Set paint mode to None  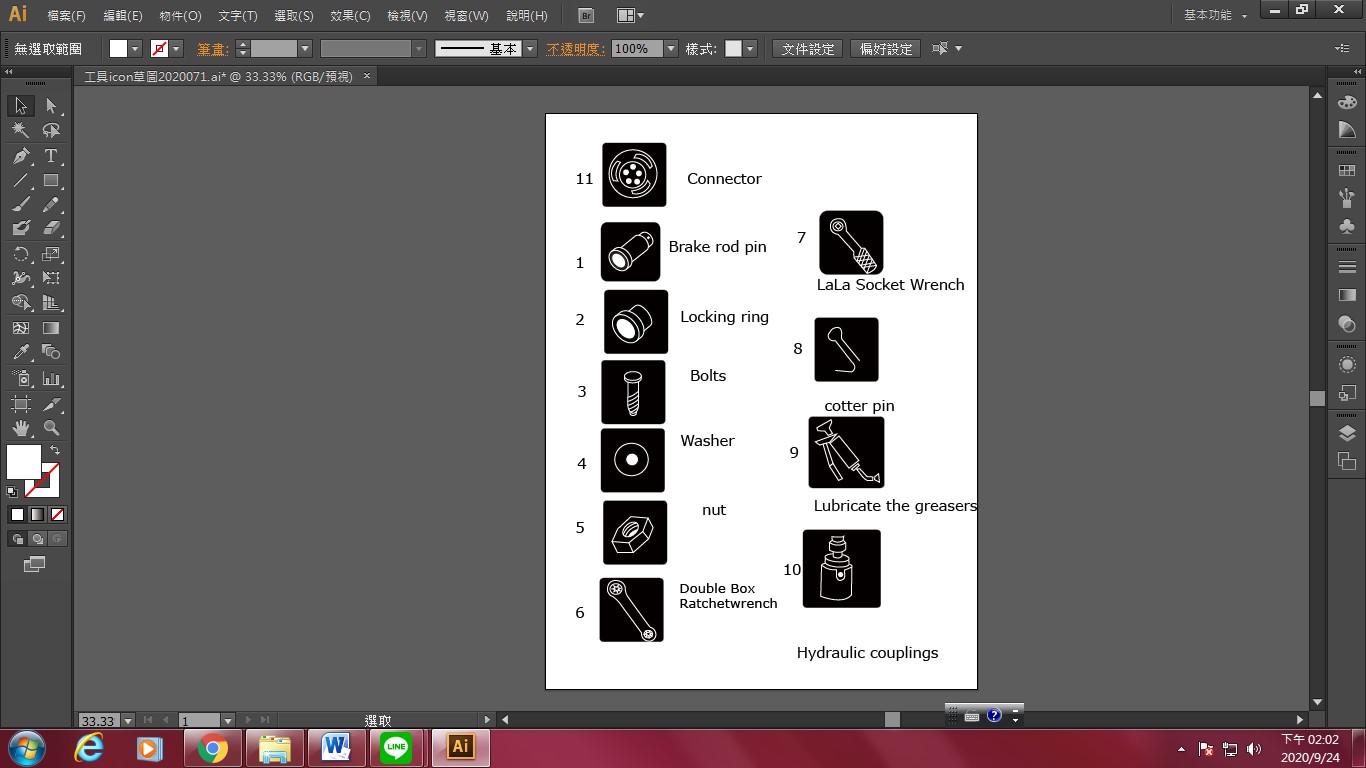point(58,515)
